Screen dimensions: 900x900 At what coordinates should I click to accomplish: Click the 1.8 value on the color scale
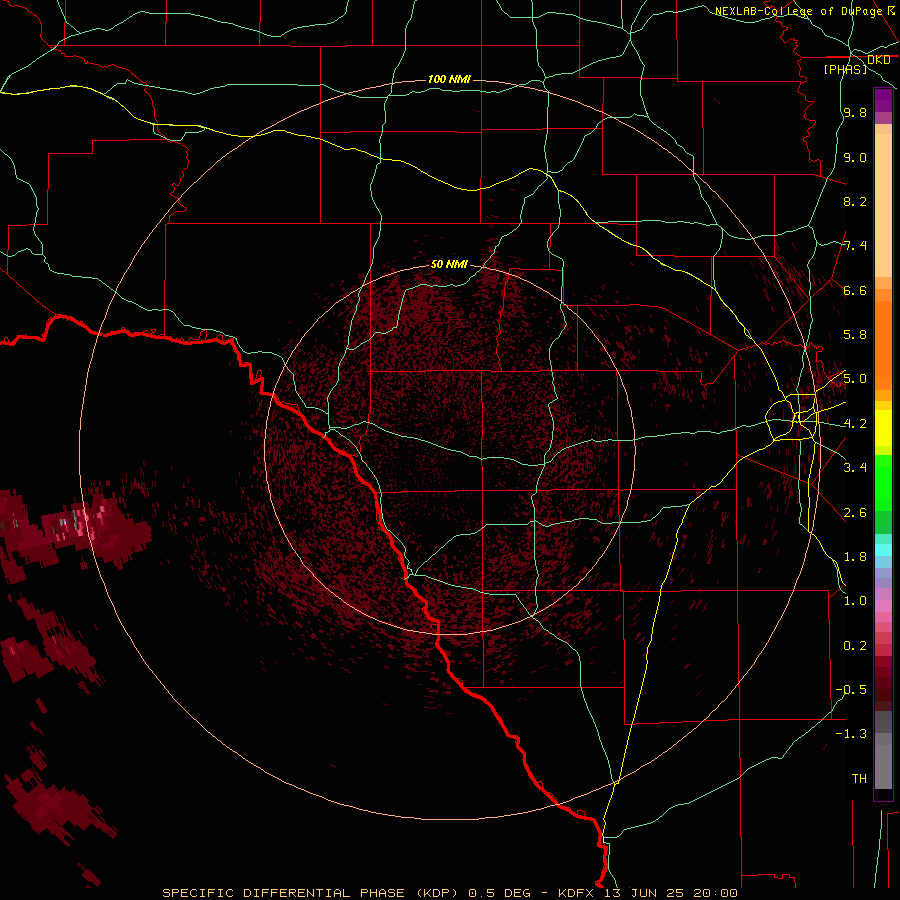855,557
